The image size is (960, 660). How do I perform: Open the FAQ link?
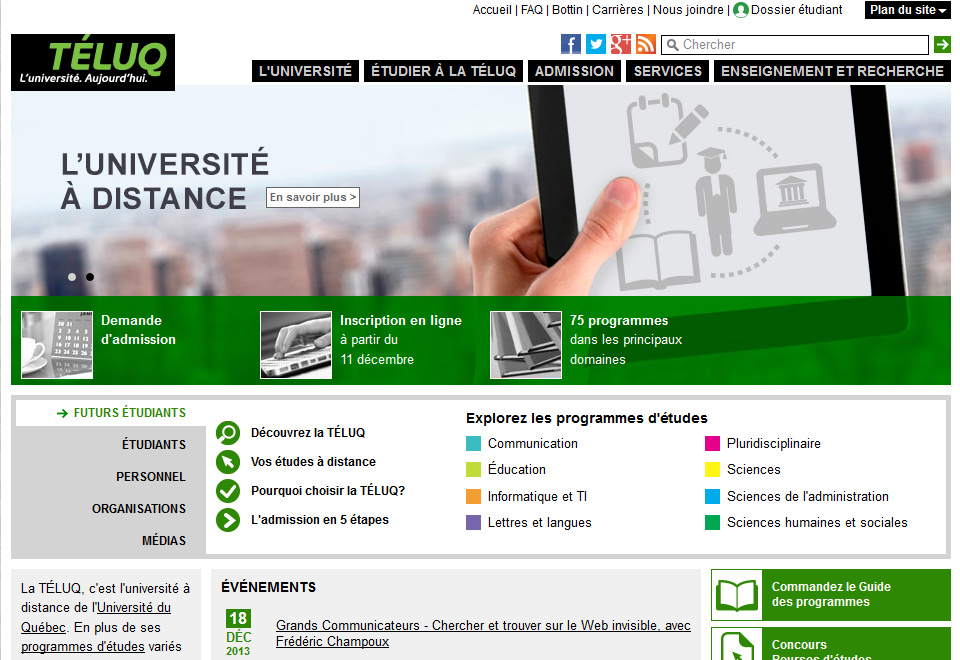531,10
